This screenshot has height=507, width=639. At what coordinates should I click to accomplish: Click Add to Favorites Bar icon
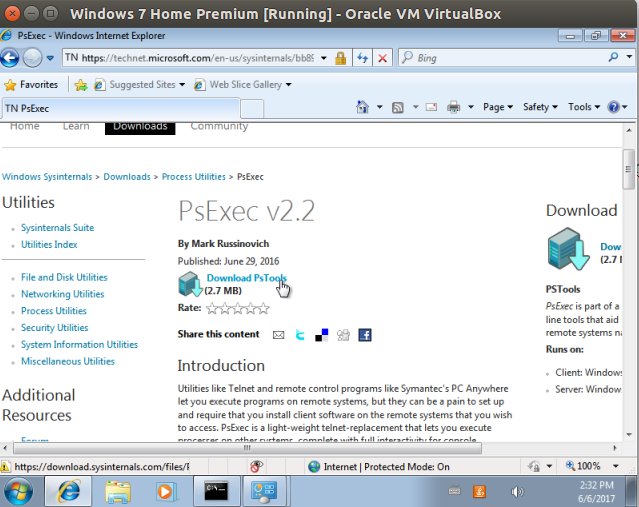[x=81, y=85]
